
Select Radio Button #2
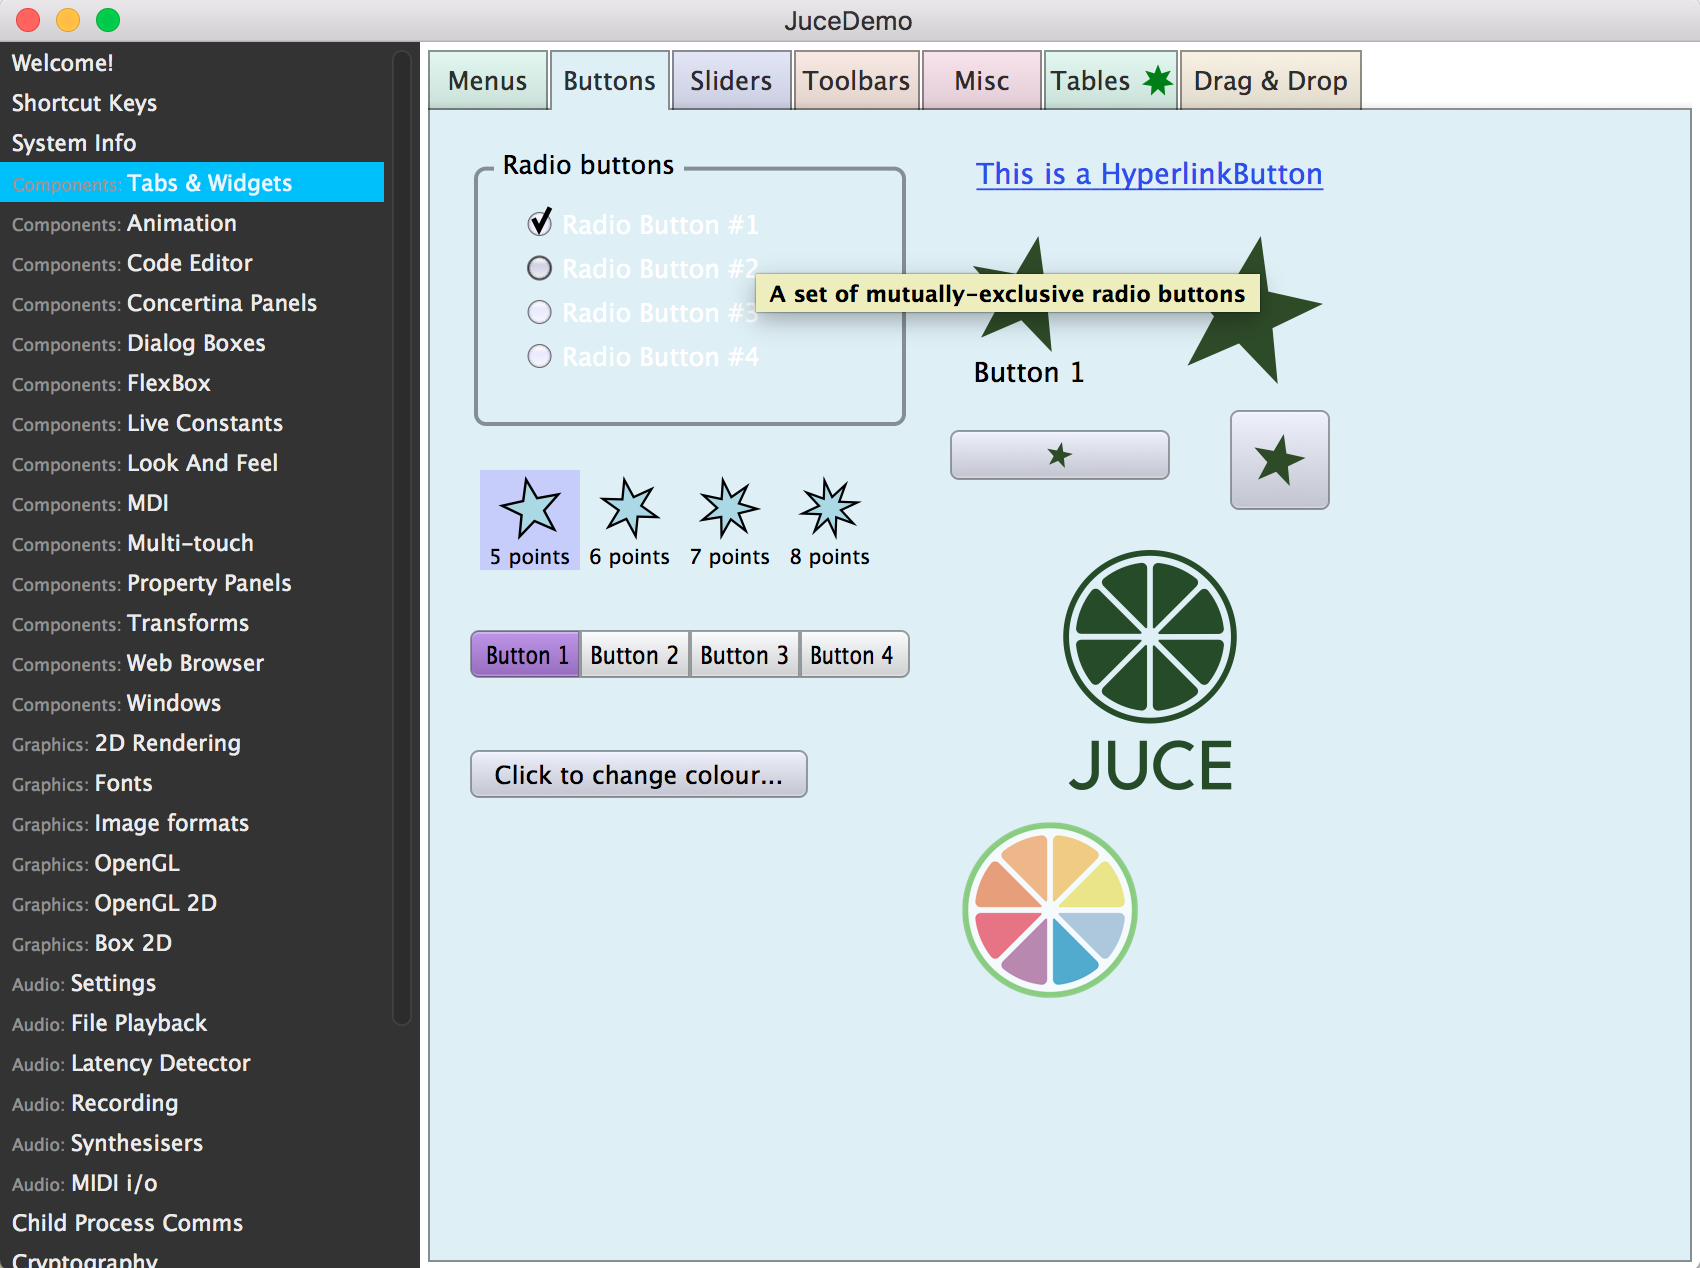coord(643,268)
